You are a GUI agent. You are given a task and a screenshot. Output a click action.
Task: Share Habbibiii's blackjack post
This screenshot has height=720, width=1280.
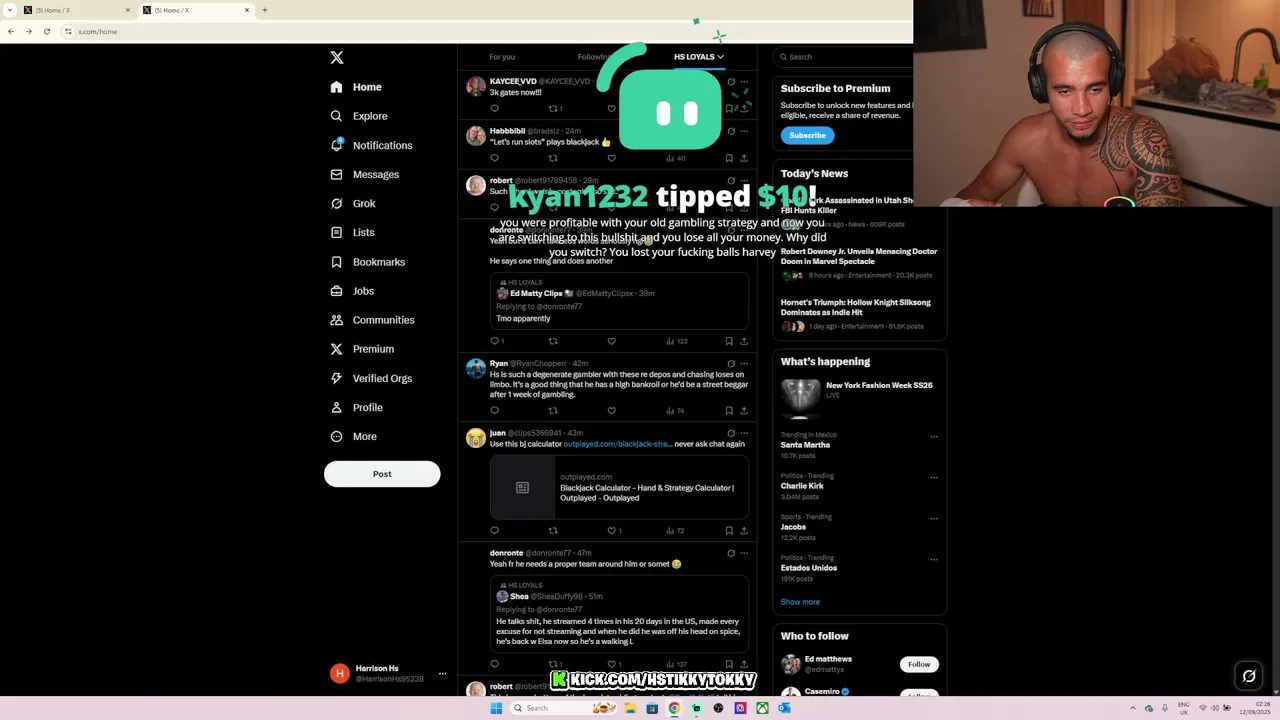point(743,158)
